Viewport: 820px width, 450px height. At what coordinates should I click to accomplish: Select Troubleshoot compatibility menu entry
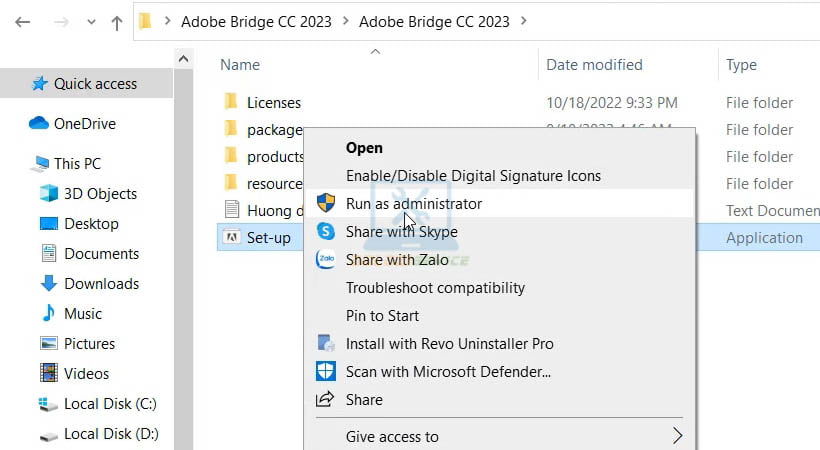click(x=435, y=288)
